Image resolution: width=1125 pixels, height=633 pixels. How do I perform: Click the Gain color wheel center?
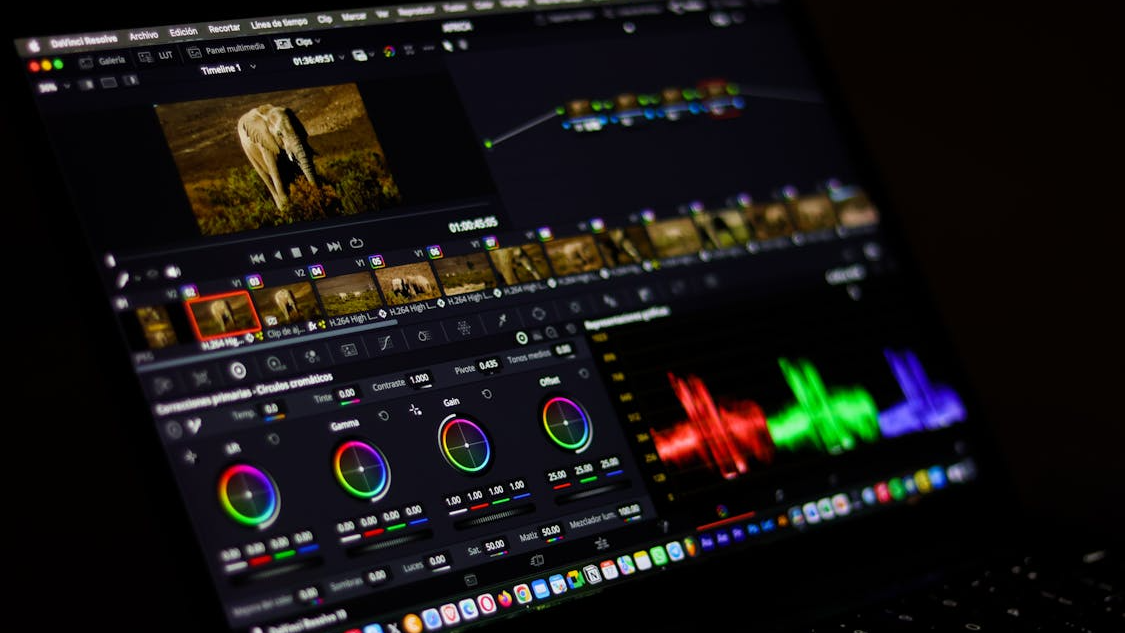point(465,445)
